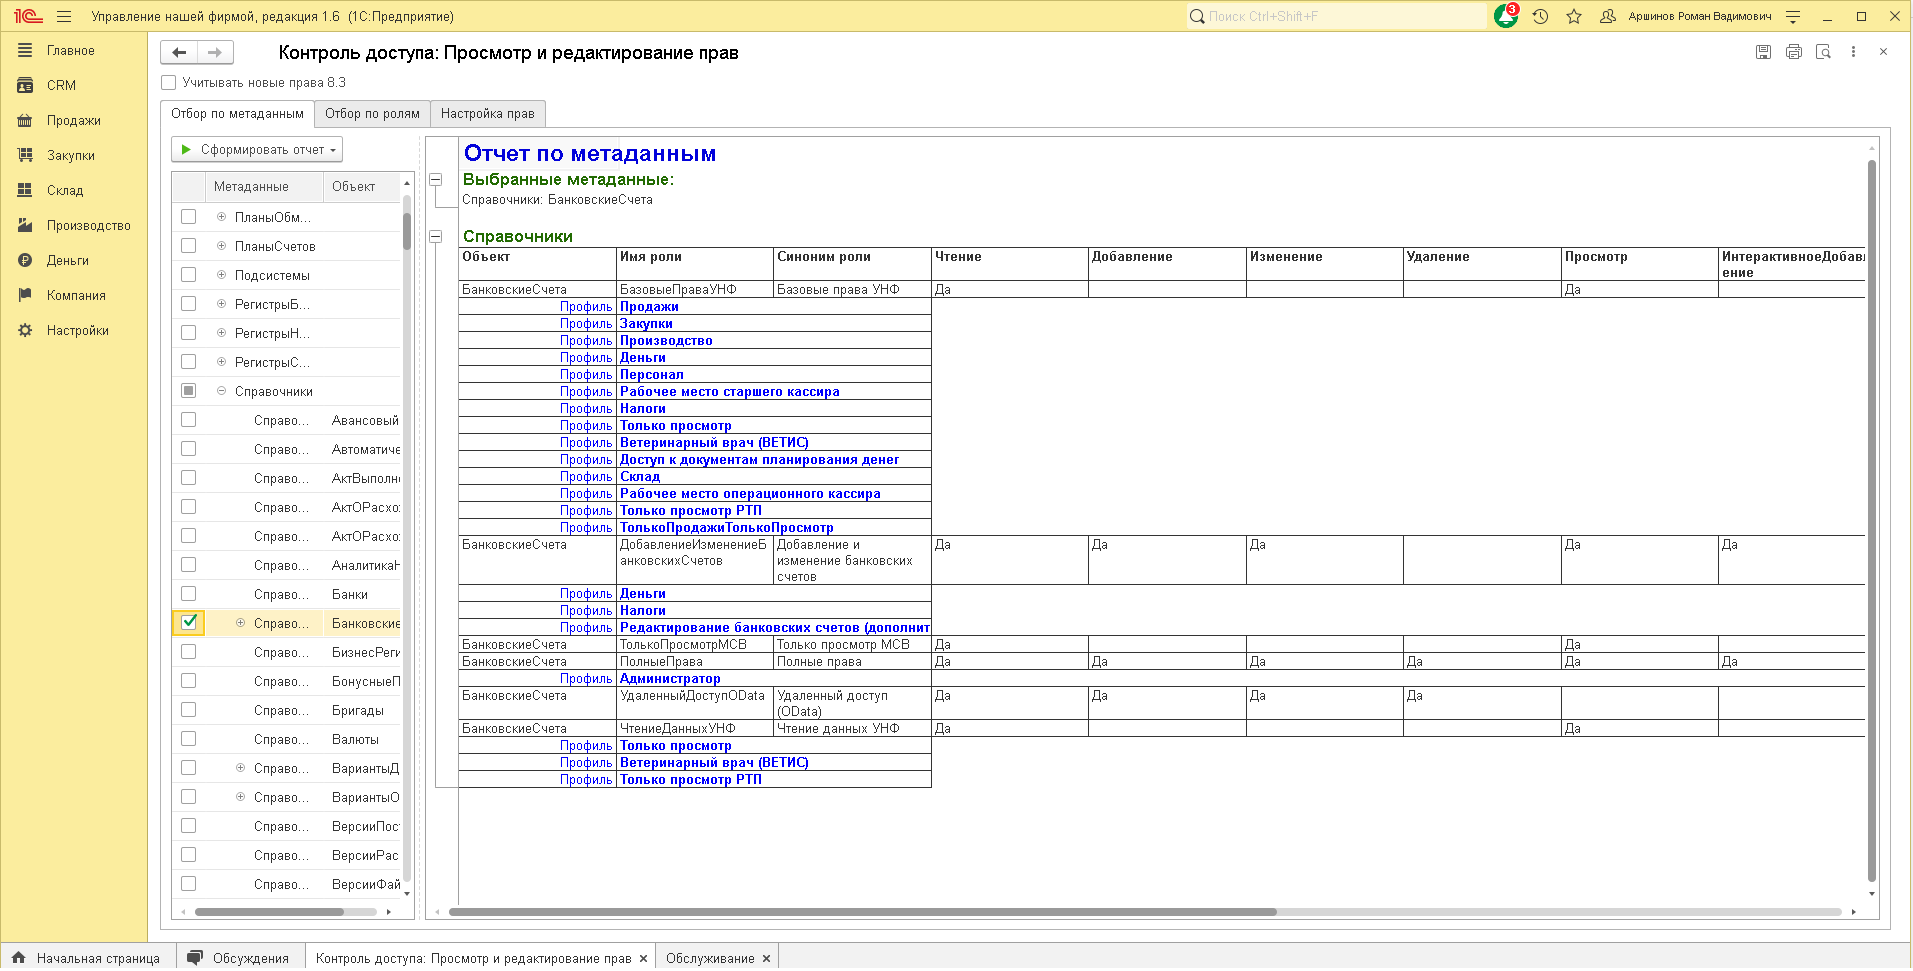
Task: Expand the Подсистемы tree node
Action: pos(221,275)
